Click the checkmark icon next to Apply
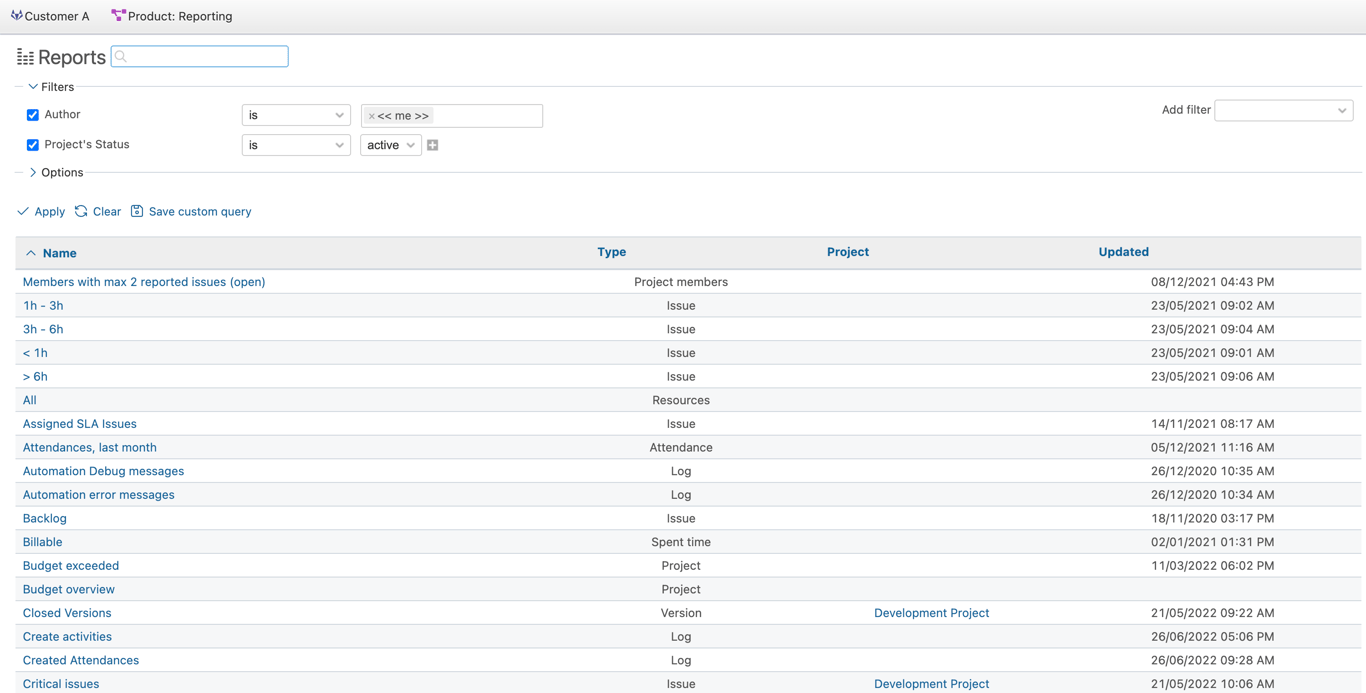The image size is (1366, 693). click(x=22, y=211)
